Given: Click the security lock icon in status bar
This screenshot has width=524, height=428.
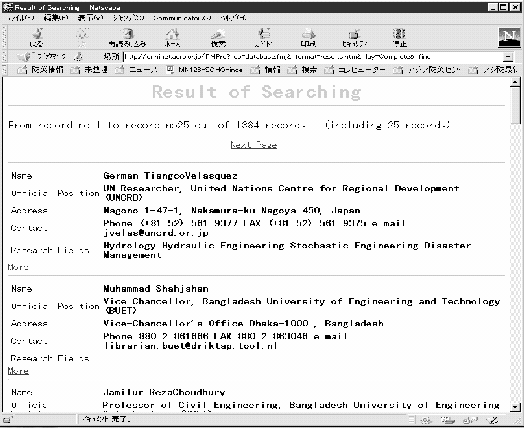Looking at the screenshot, I should click(x=7, y=420).
